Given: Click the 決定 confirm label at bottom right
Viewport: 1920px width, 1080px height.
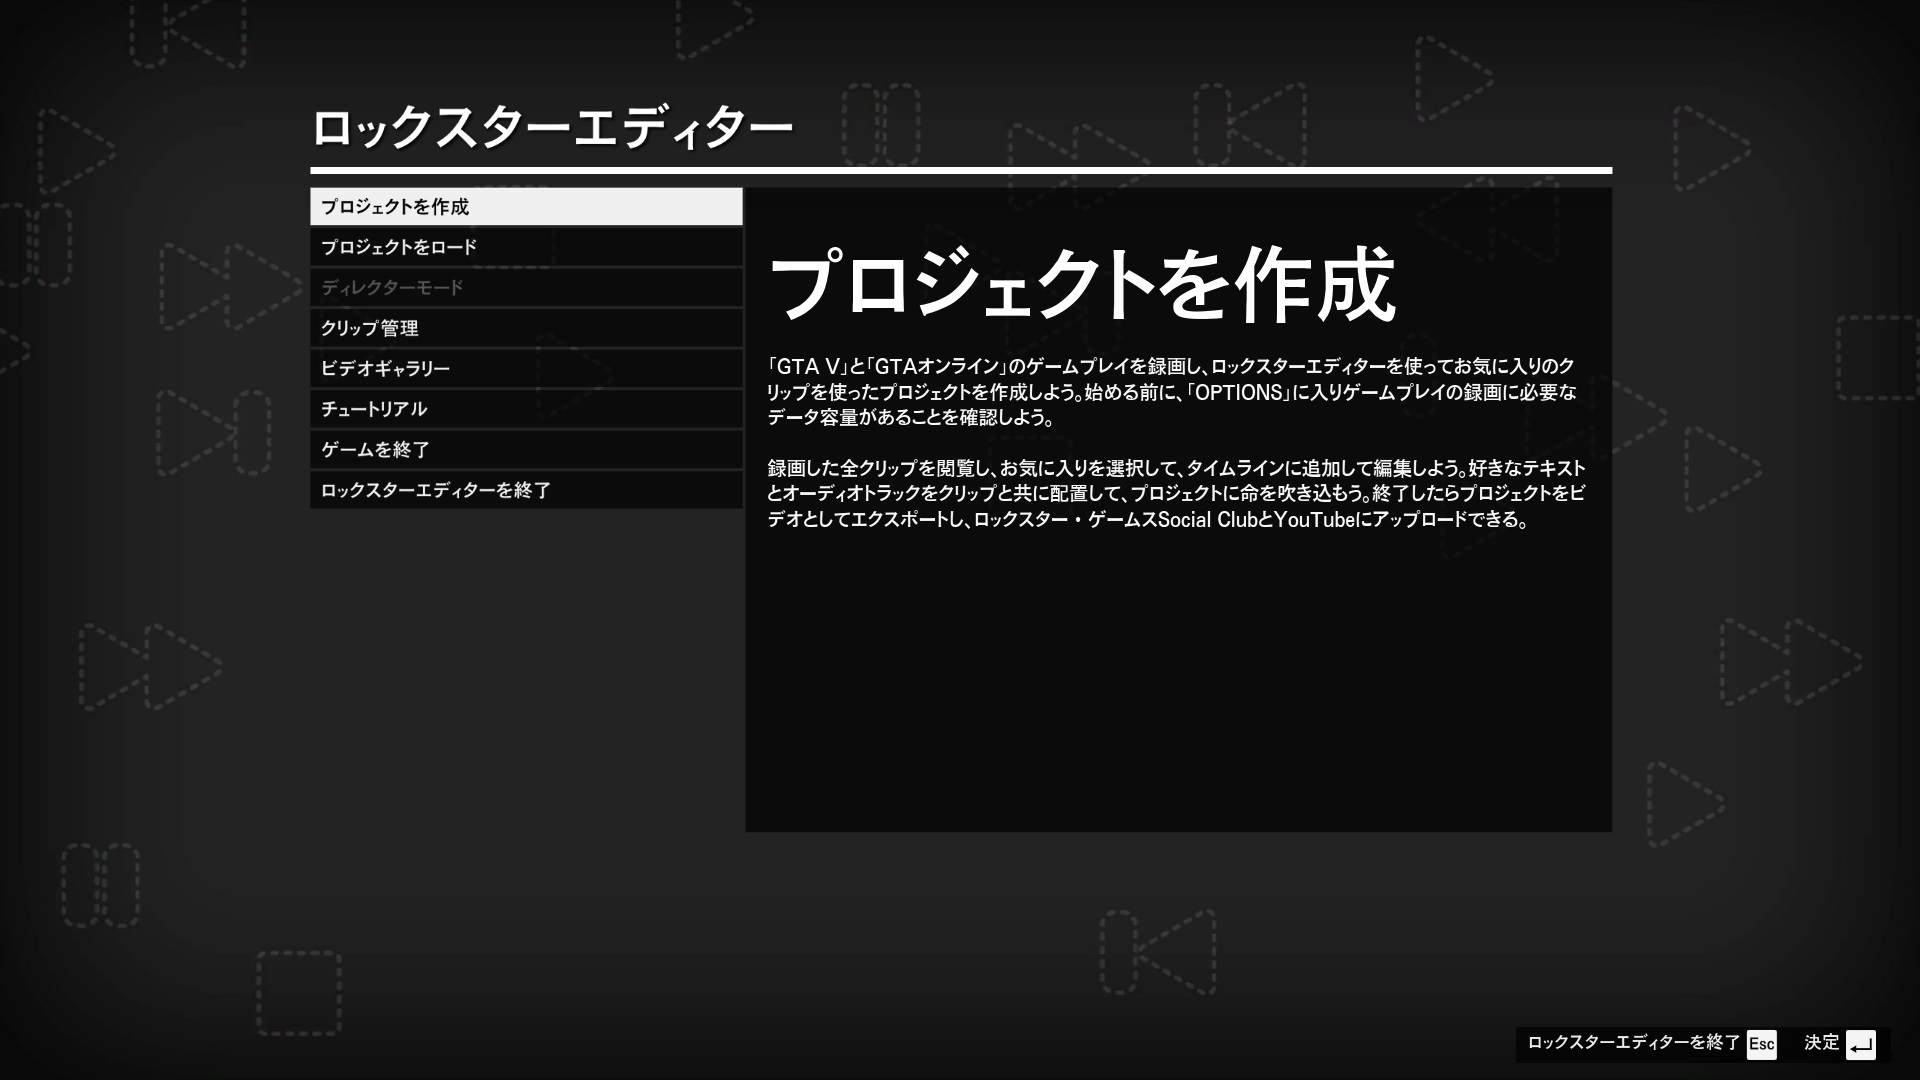Looking at the screenshot, I should coord(1822,1043).
